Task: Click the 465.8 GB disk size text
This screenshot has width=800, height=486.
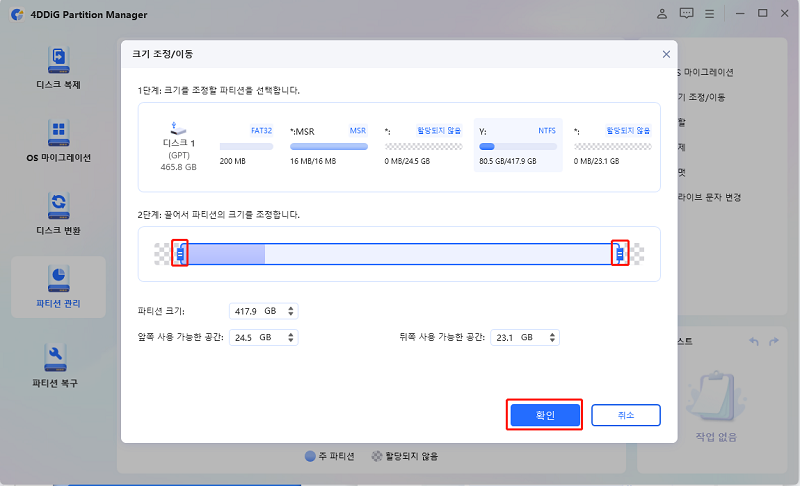Action: [x=178, y=167]
